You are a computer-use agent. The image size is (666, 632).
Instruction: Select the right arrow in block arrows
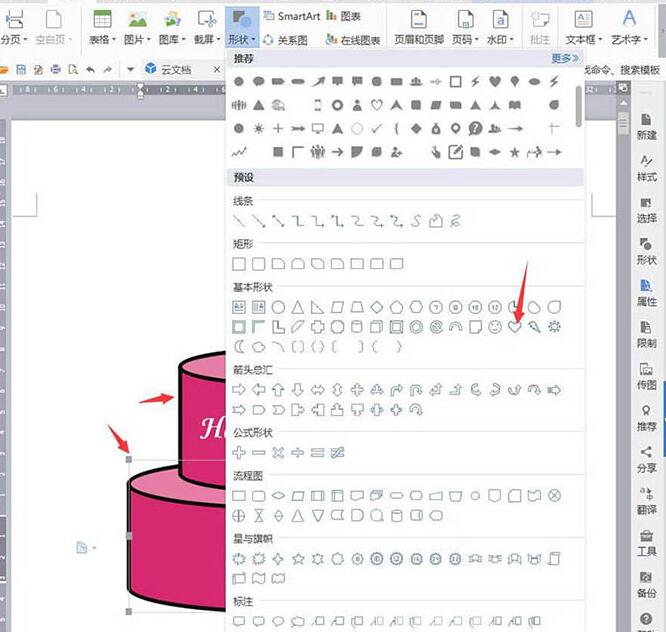[x=239, y=389]
